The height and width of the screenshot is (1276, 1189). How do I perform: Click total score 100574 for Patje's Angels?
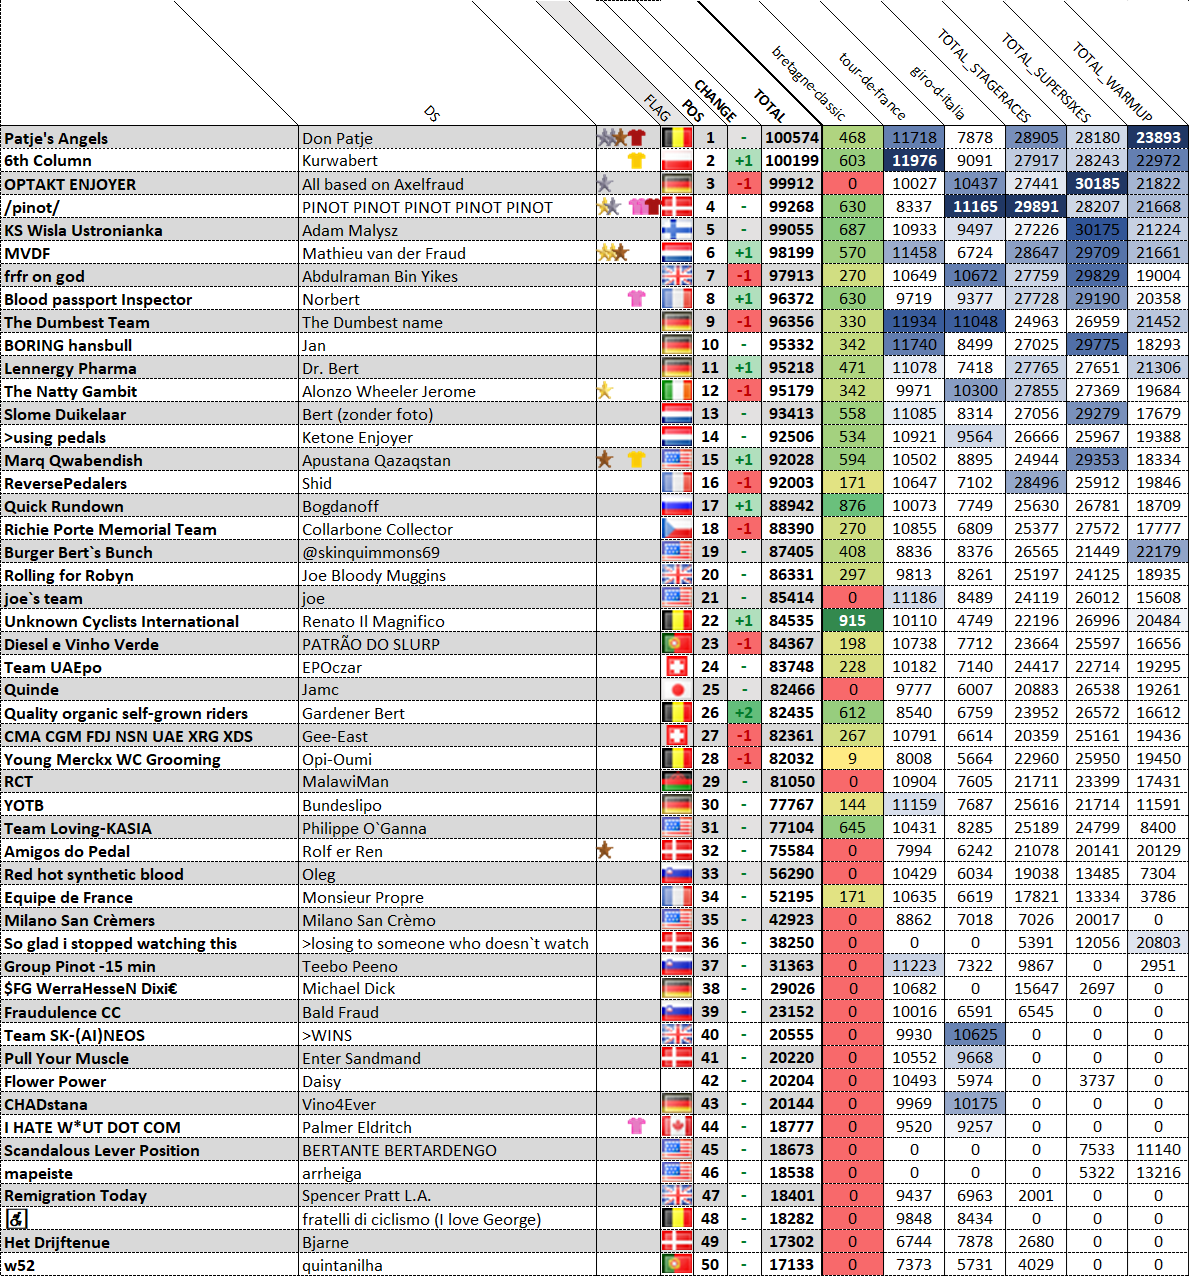pos(791,137)
